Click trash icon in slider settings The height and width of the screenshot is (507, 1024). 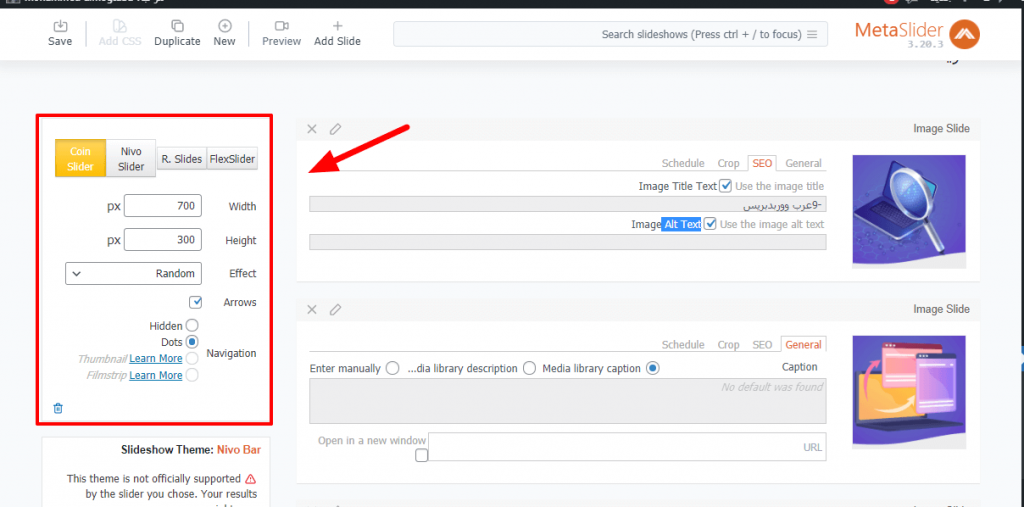[58, 408]
